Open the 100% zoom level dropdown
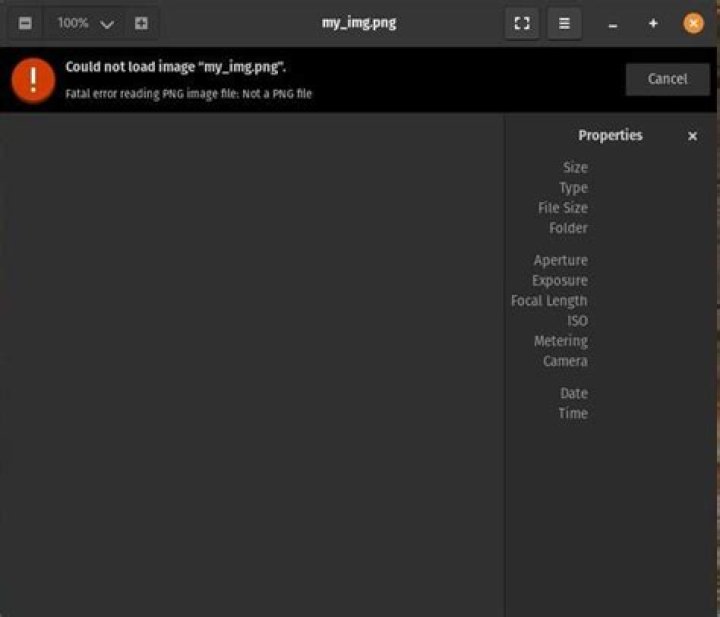 [x=84, y=23]
